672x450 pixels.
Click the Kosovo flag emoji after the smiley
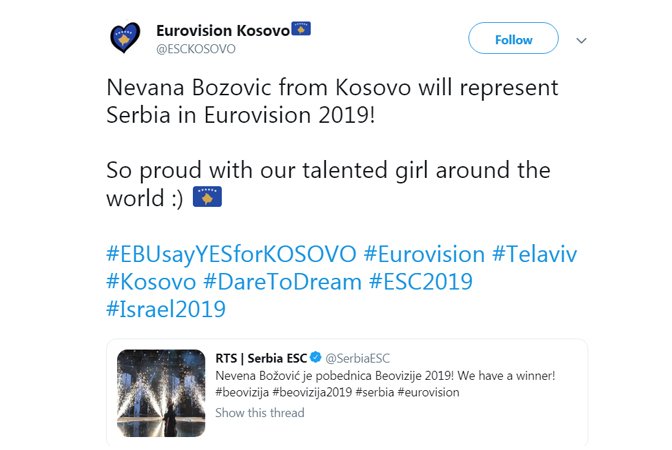(x=207, y=197)
